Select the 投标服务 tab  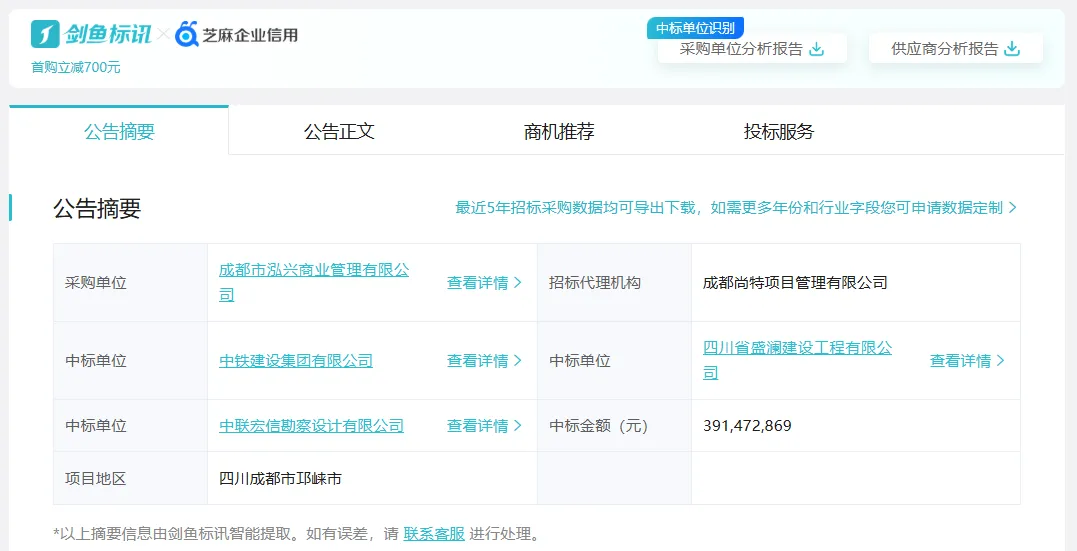[779, 131]
